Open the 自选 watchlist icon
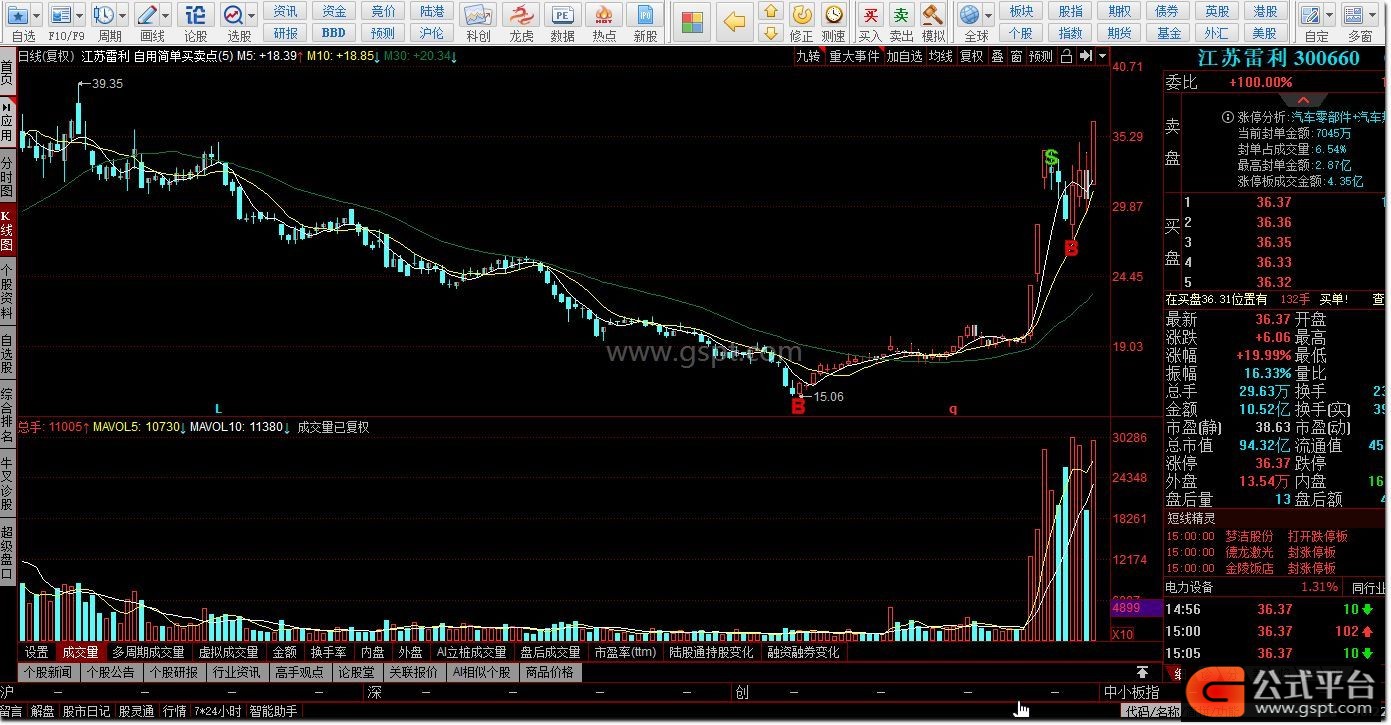 20,16
